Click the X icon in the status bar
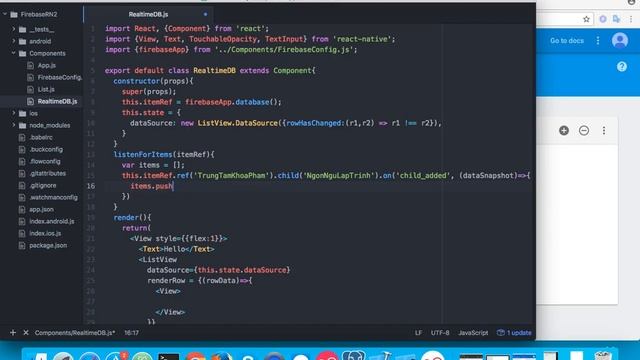The height and width of the screenshot is (360, 640). (x=26, y=333)
